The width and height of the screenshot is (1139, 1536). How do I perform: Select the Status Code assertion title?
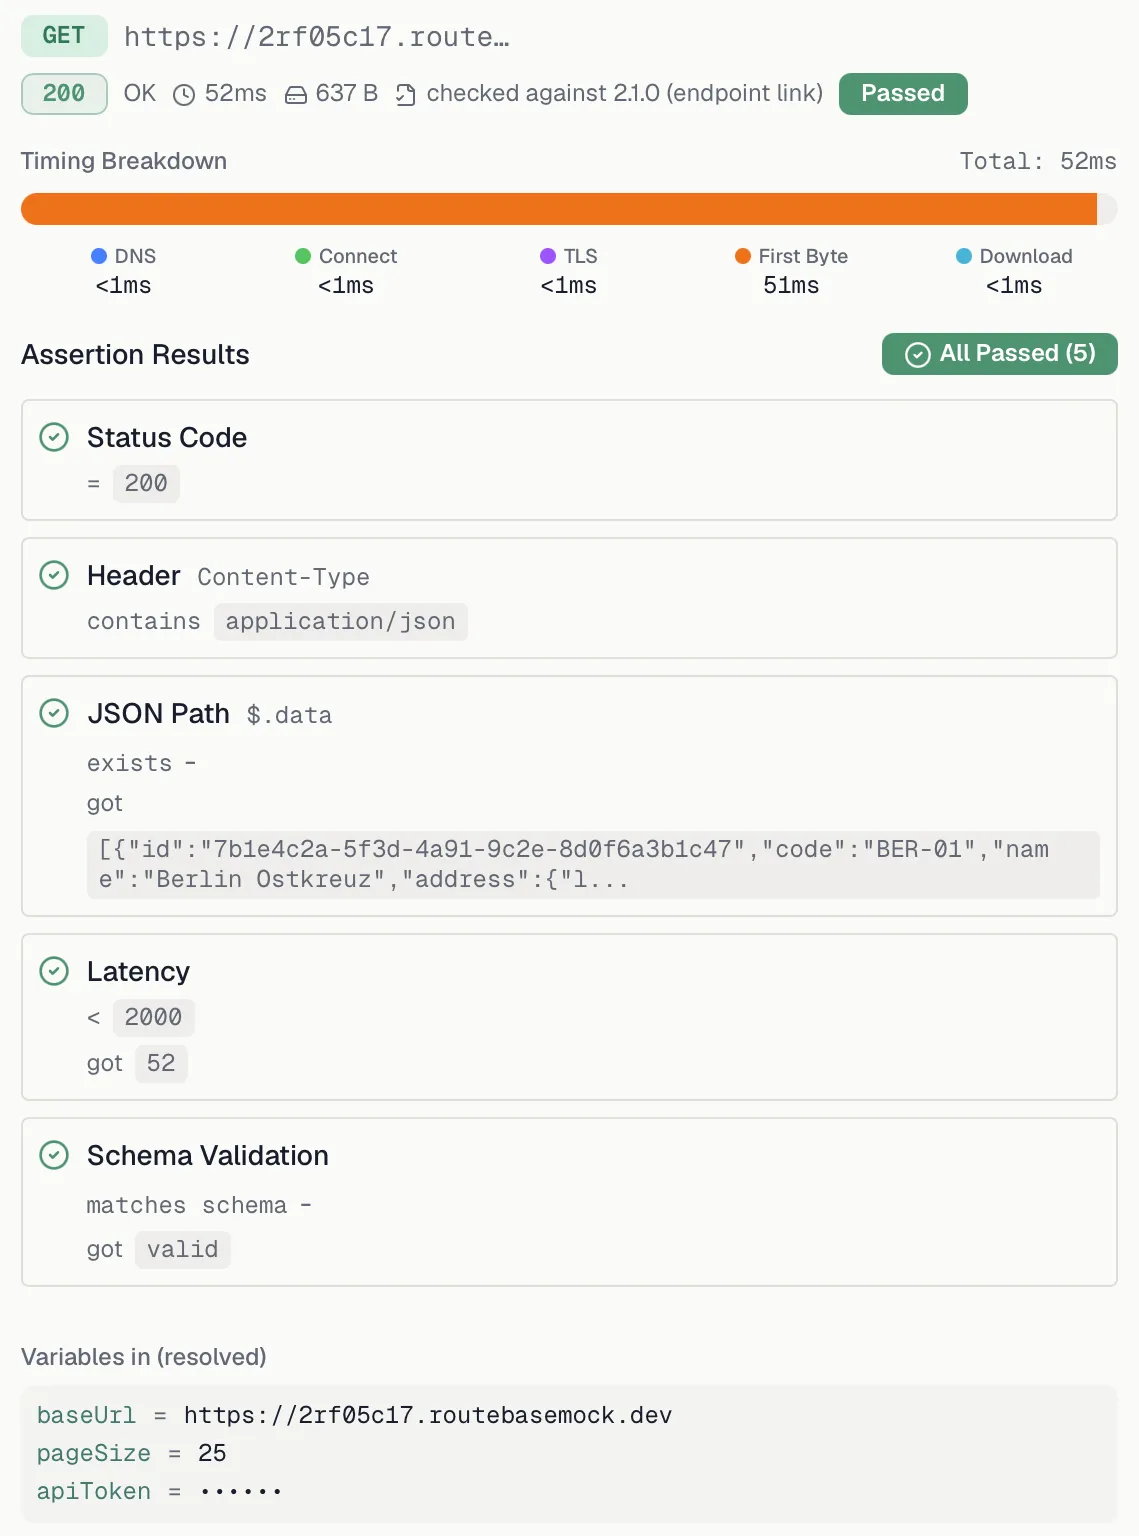tap(167, 437)
